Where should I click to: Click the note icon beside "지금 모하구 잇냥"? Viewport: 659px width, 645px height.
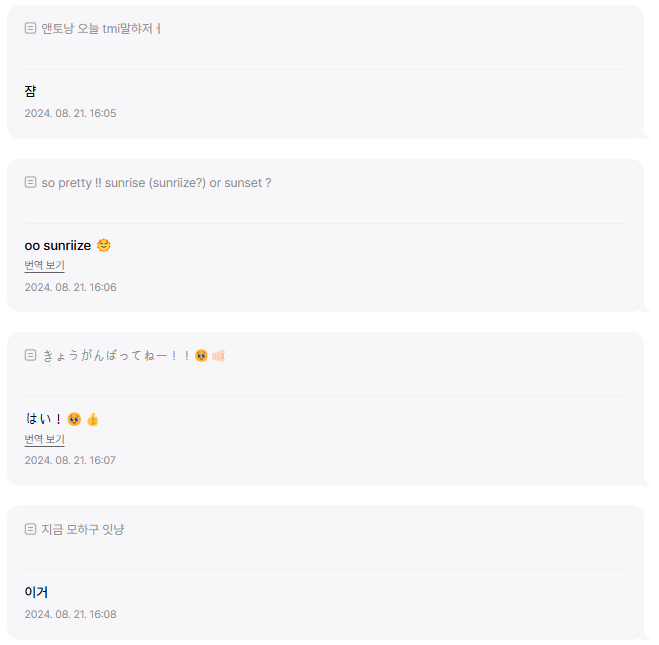[x=30, y=529]
